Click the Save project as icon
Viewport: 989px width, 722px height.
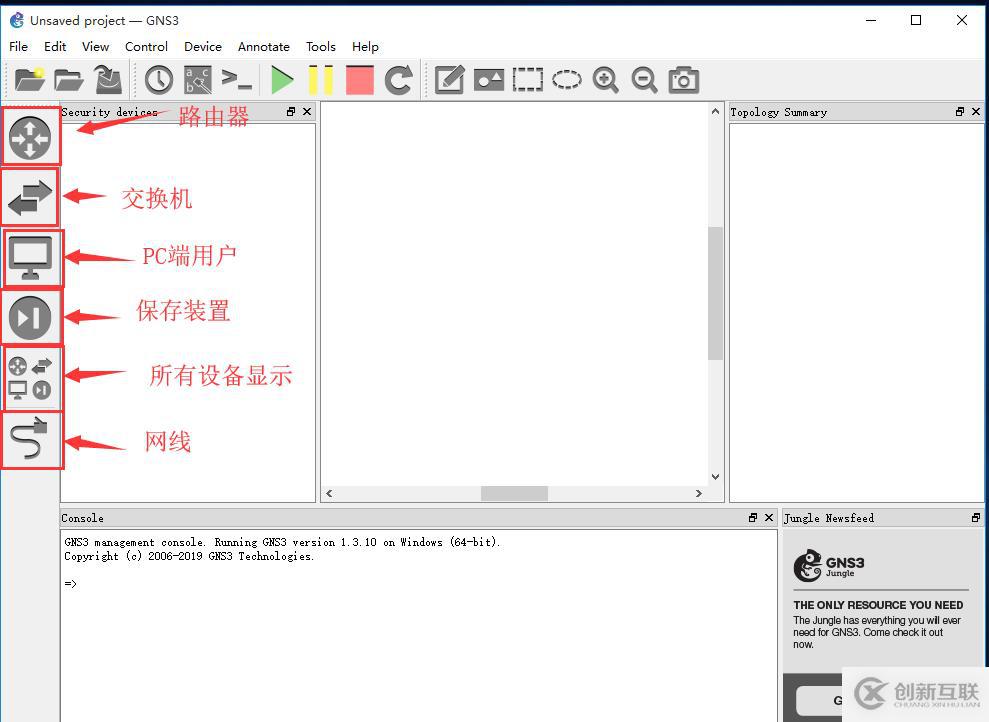pyautogui.click(x=108, y=80)
